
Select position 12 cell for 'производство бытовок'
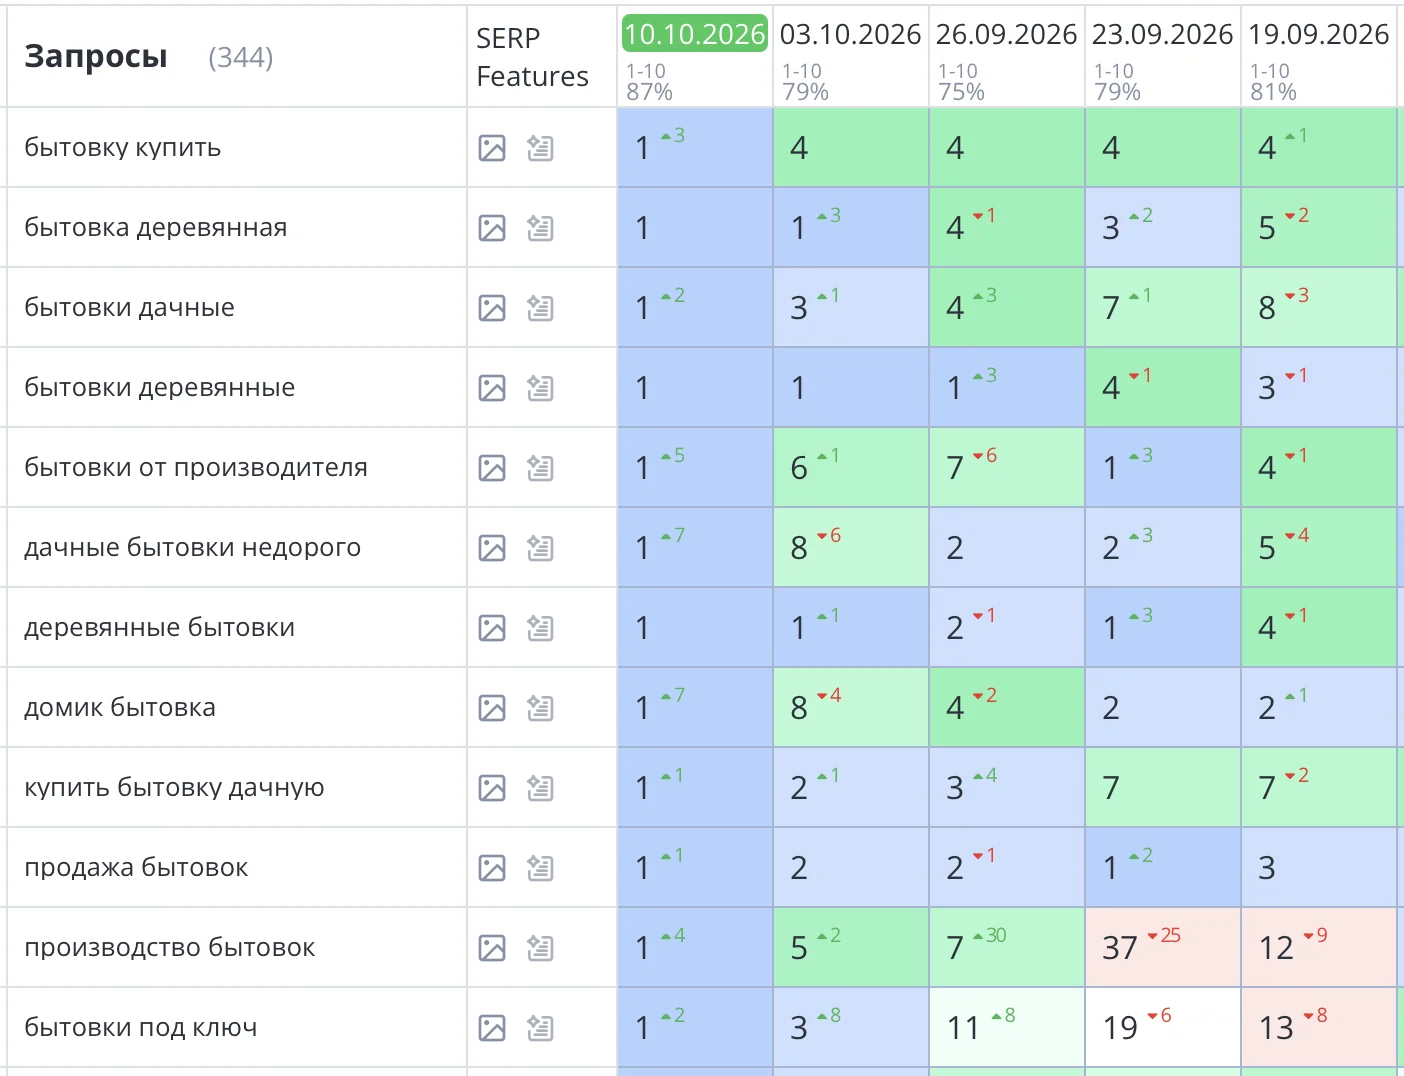tap(1319, 947)
